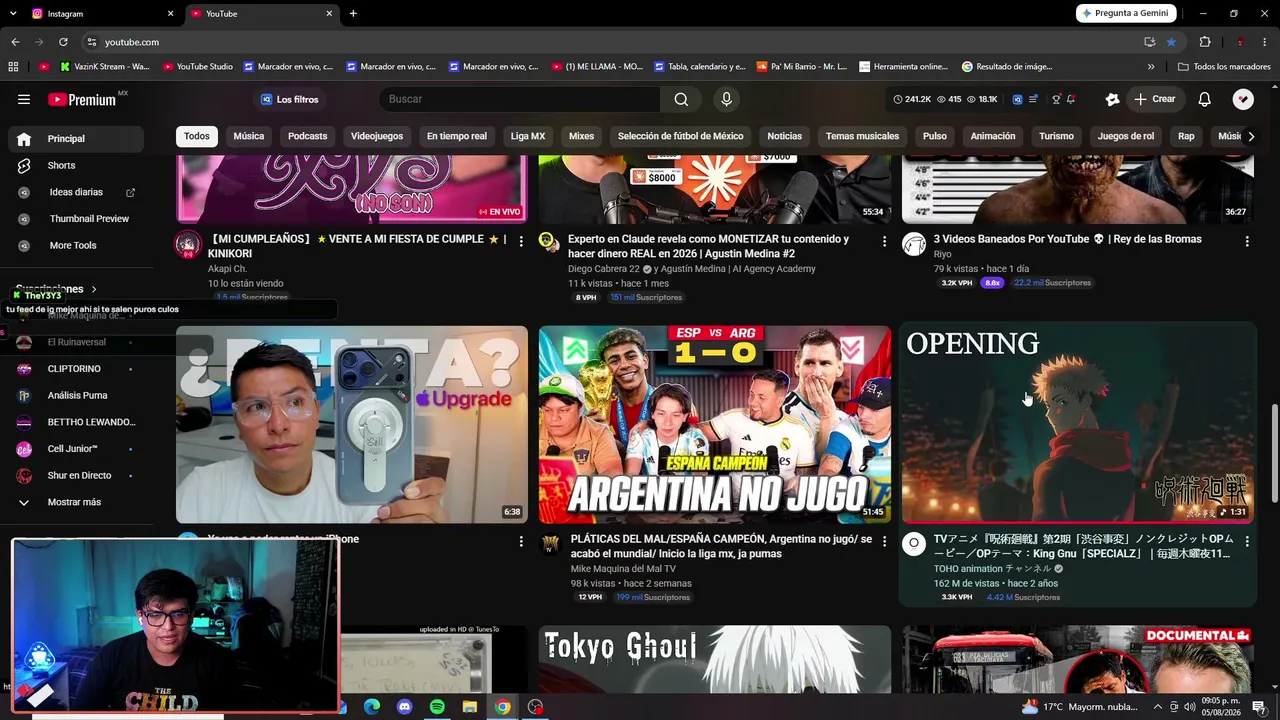This screenshot has width=1280, height=720.
Task: Open the blue IQ extension icon
Action: point(1018,99)
